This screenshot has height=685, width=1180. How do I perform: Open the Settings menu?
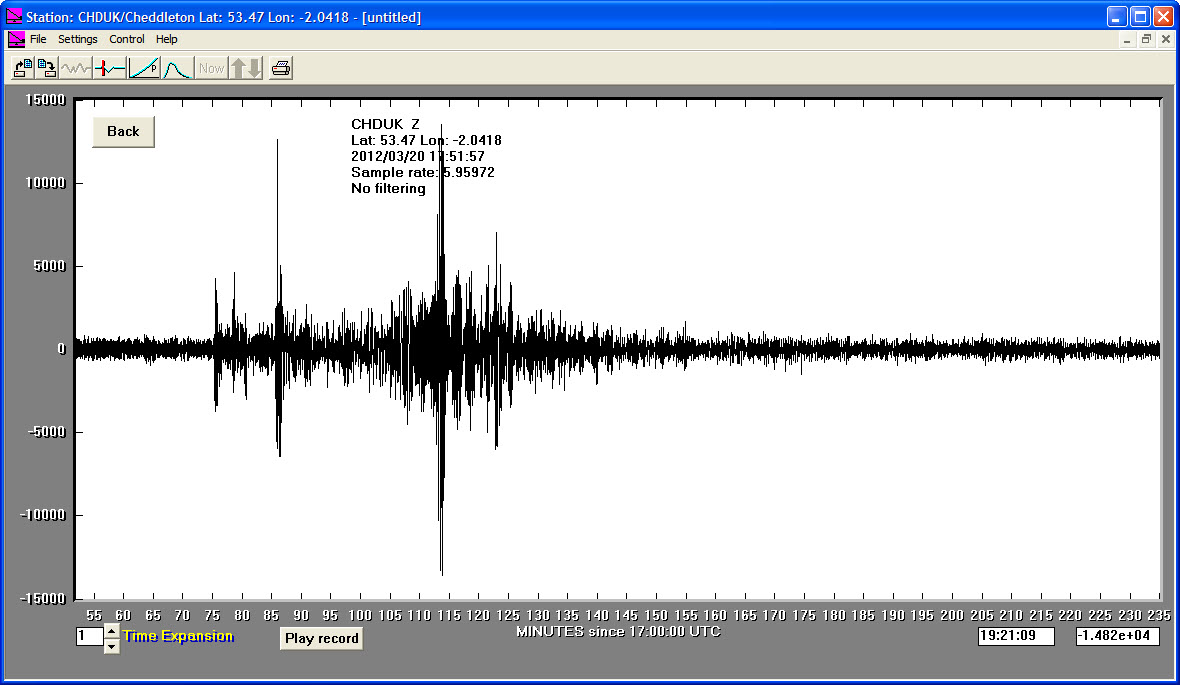[78, 39]
